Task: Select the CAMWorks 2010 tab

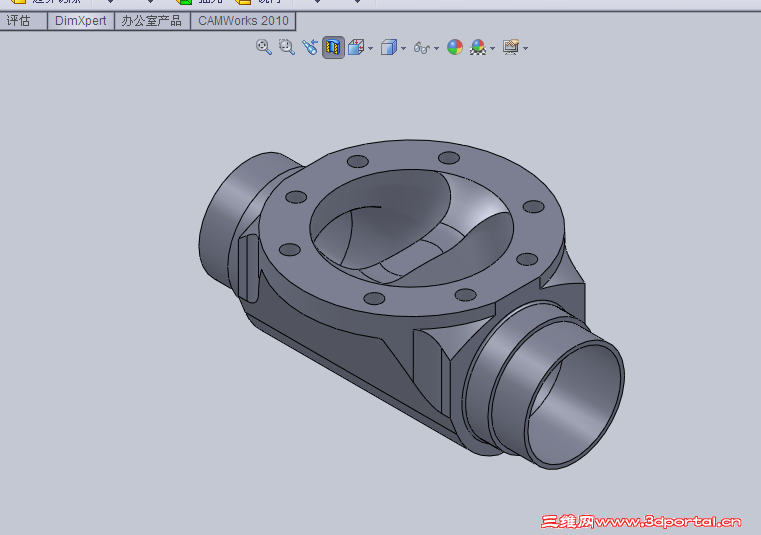Action: (243, 21)
